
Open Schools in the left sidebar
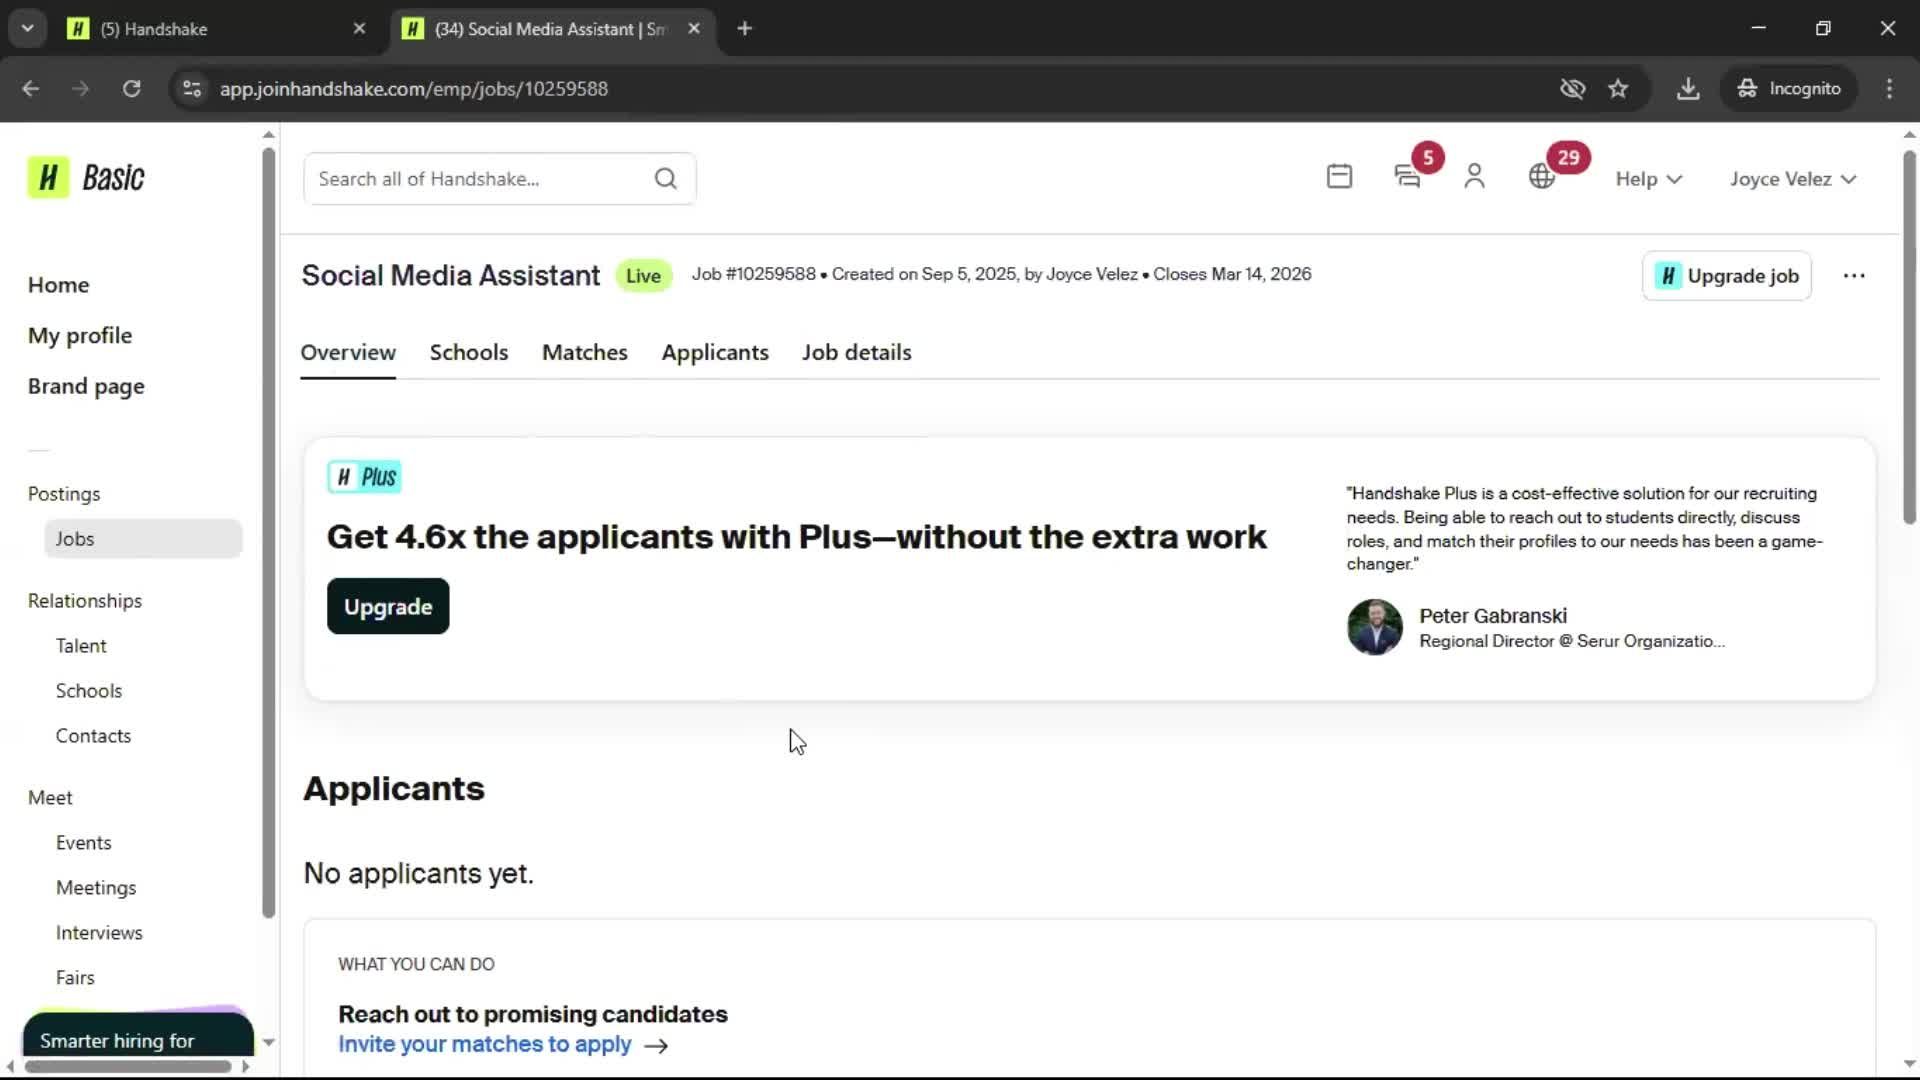click(x=89, y=692)
